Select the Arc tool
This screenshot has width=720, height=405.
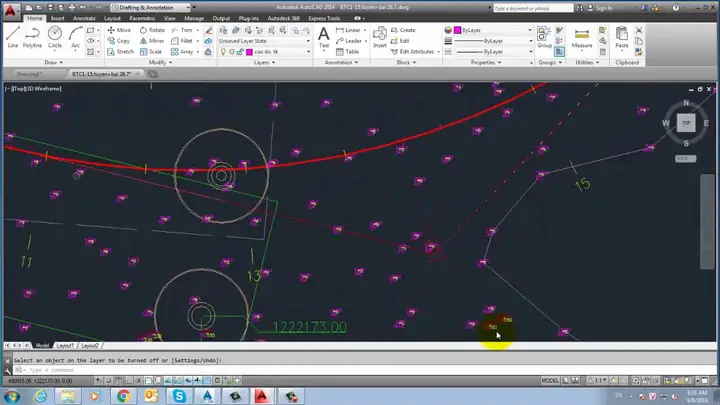coord(75,37)
